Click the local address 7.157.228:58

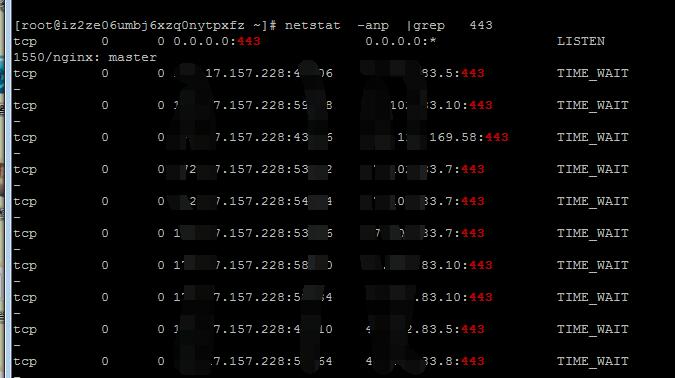tap(261, 265)
